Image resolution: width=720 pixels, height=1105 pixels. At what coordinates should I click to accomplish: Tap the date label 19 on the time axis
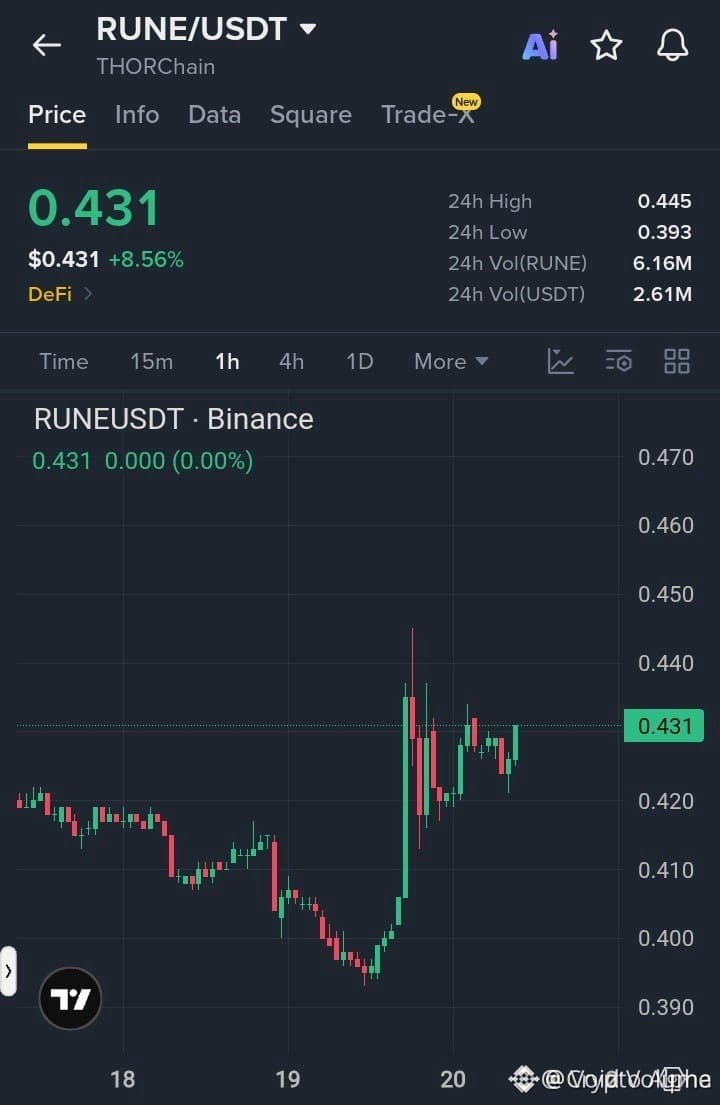coord(287,1079)
